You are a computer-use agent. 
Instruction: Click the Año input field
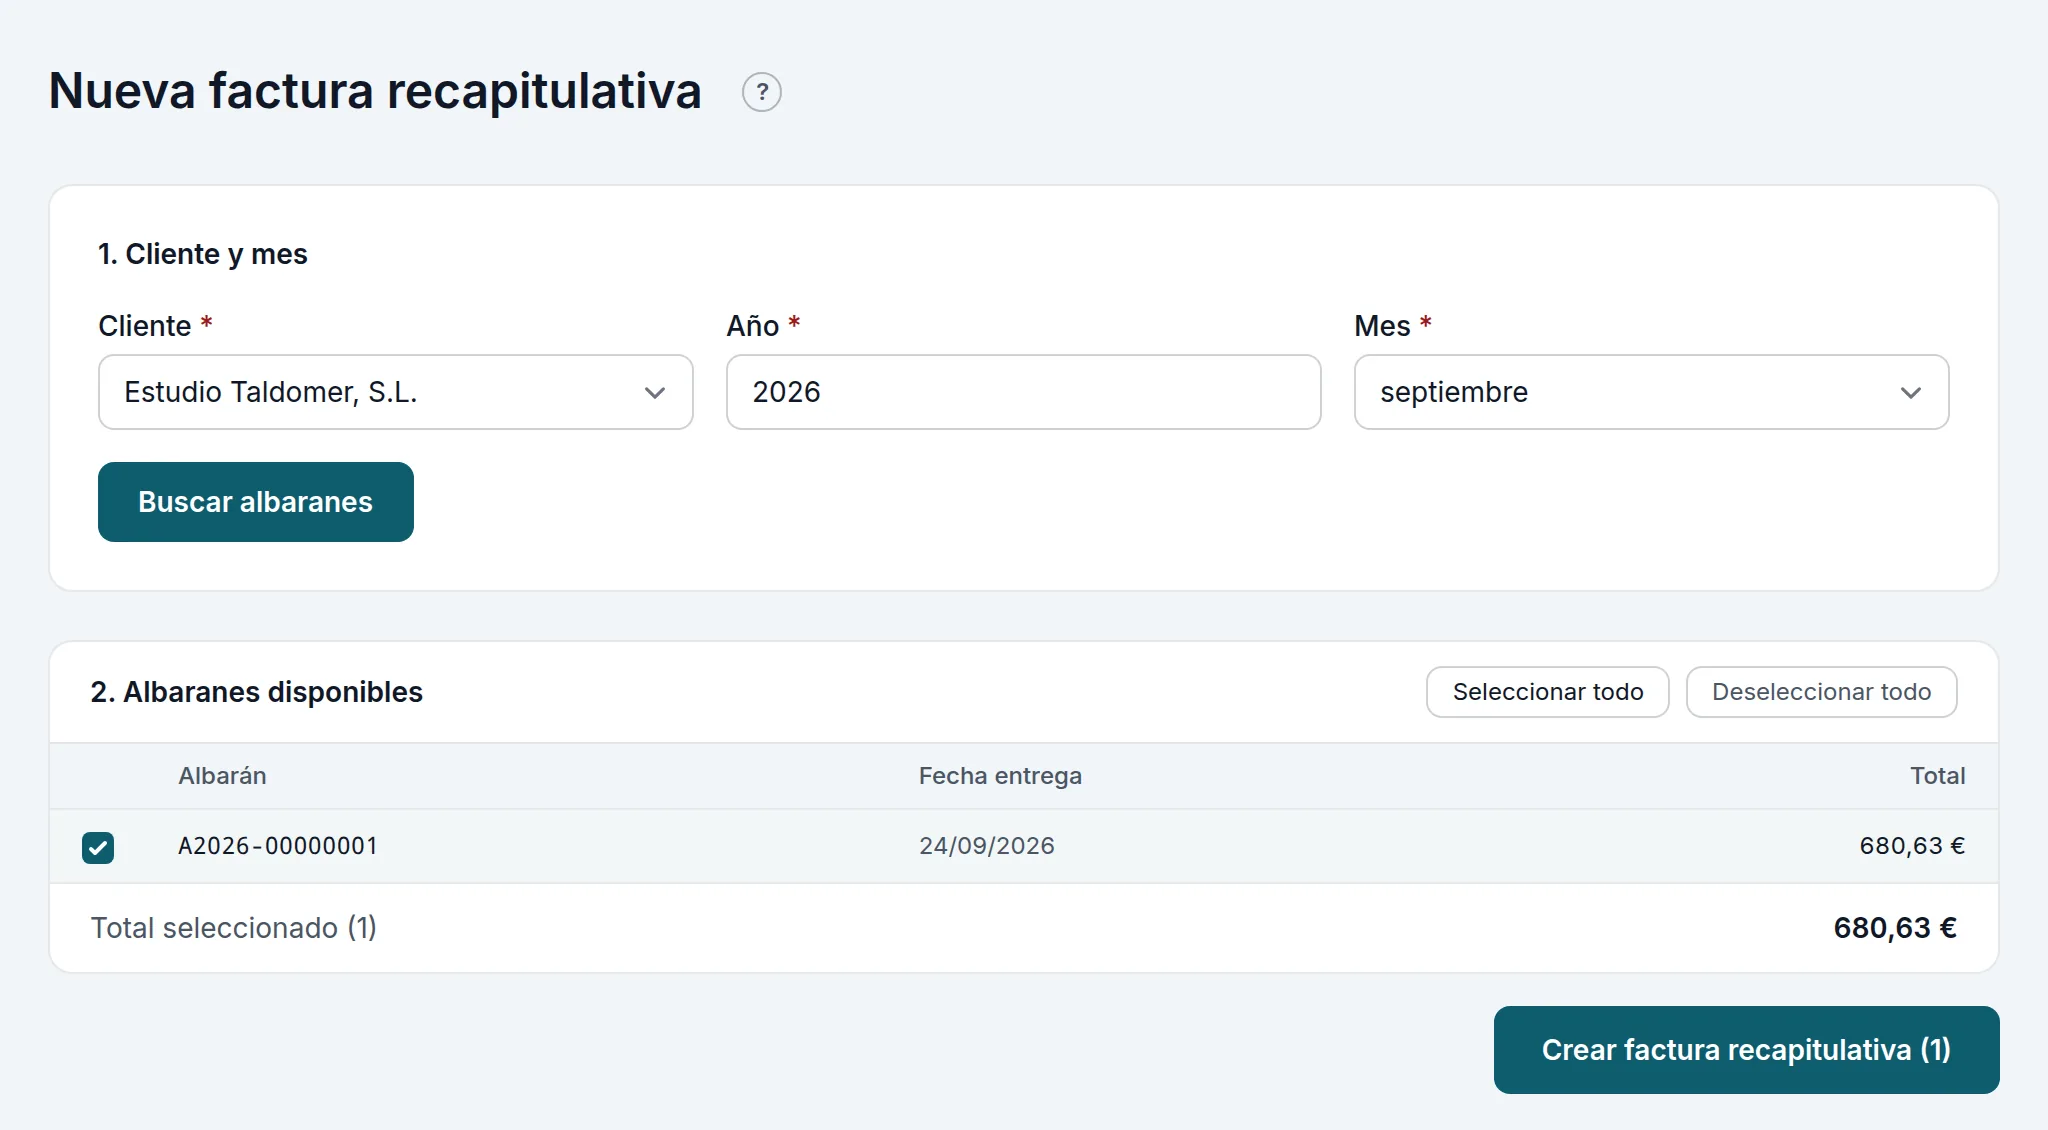coord(1023,392)
